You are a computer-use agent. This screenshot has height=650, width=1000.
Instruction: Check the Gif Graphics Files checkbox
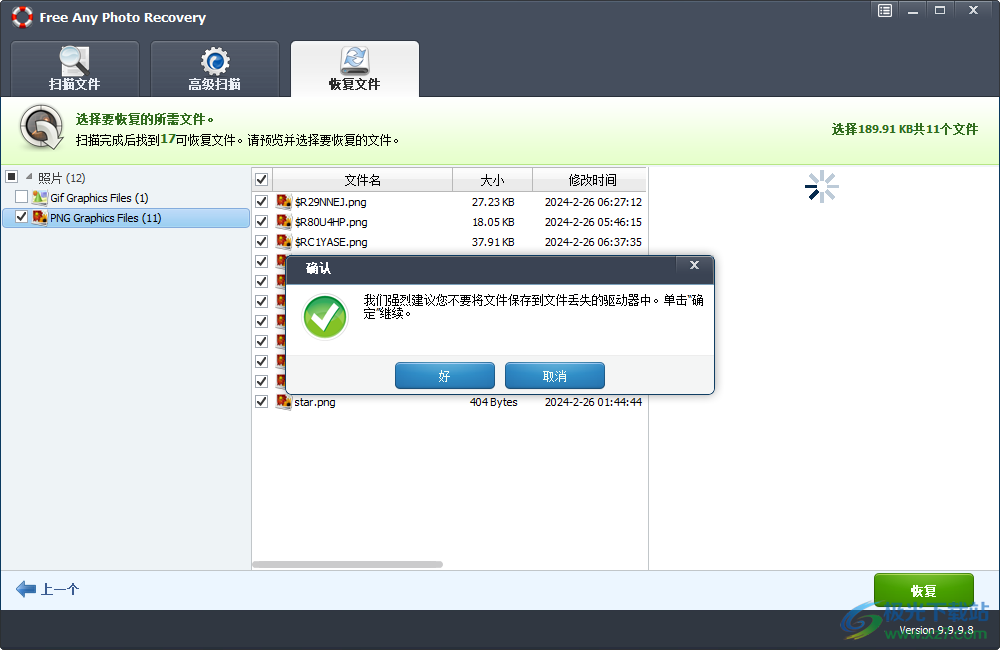click(21, 196)
